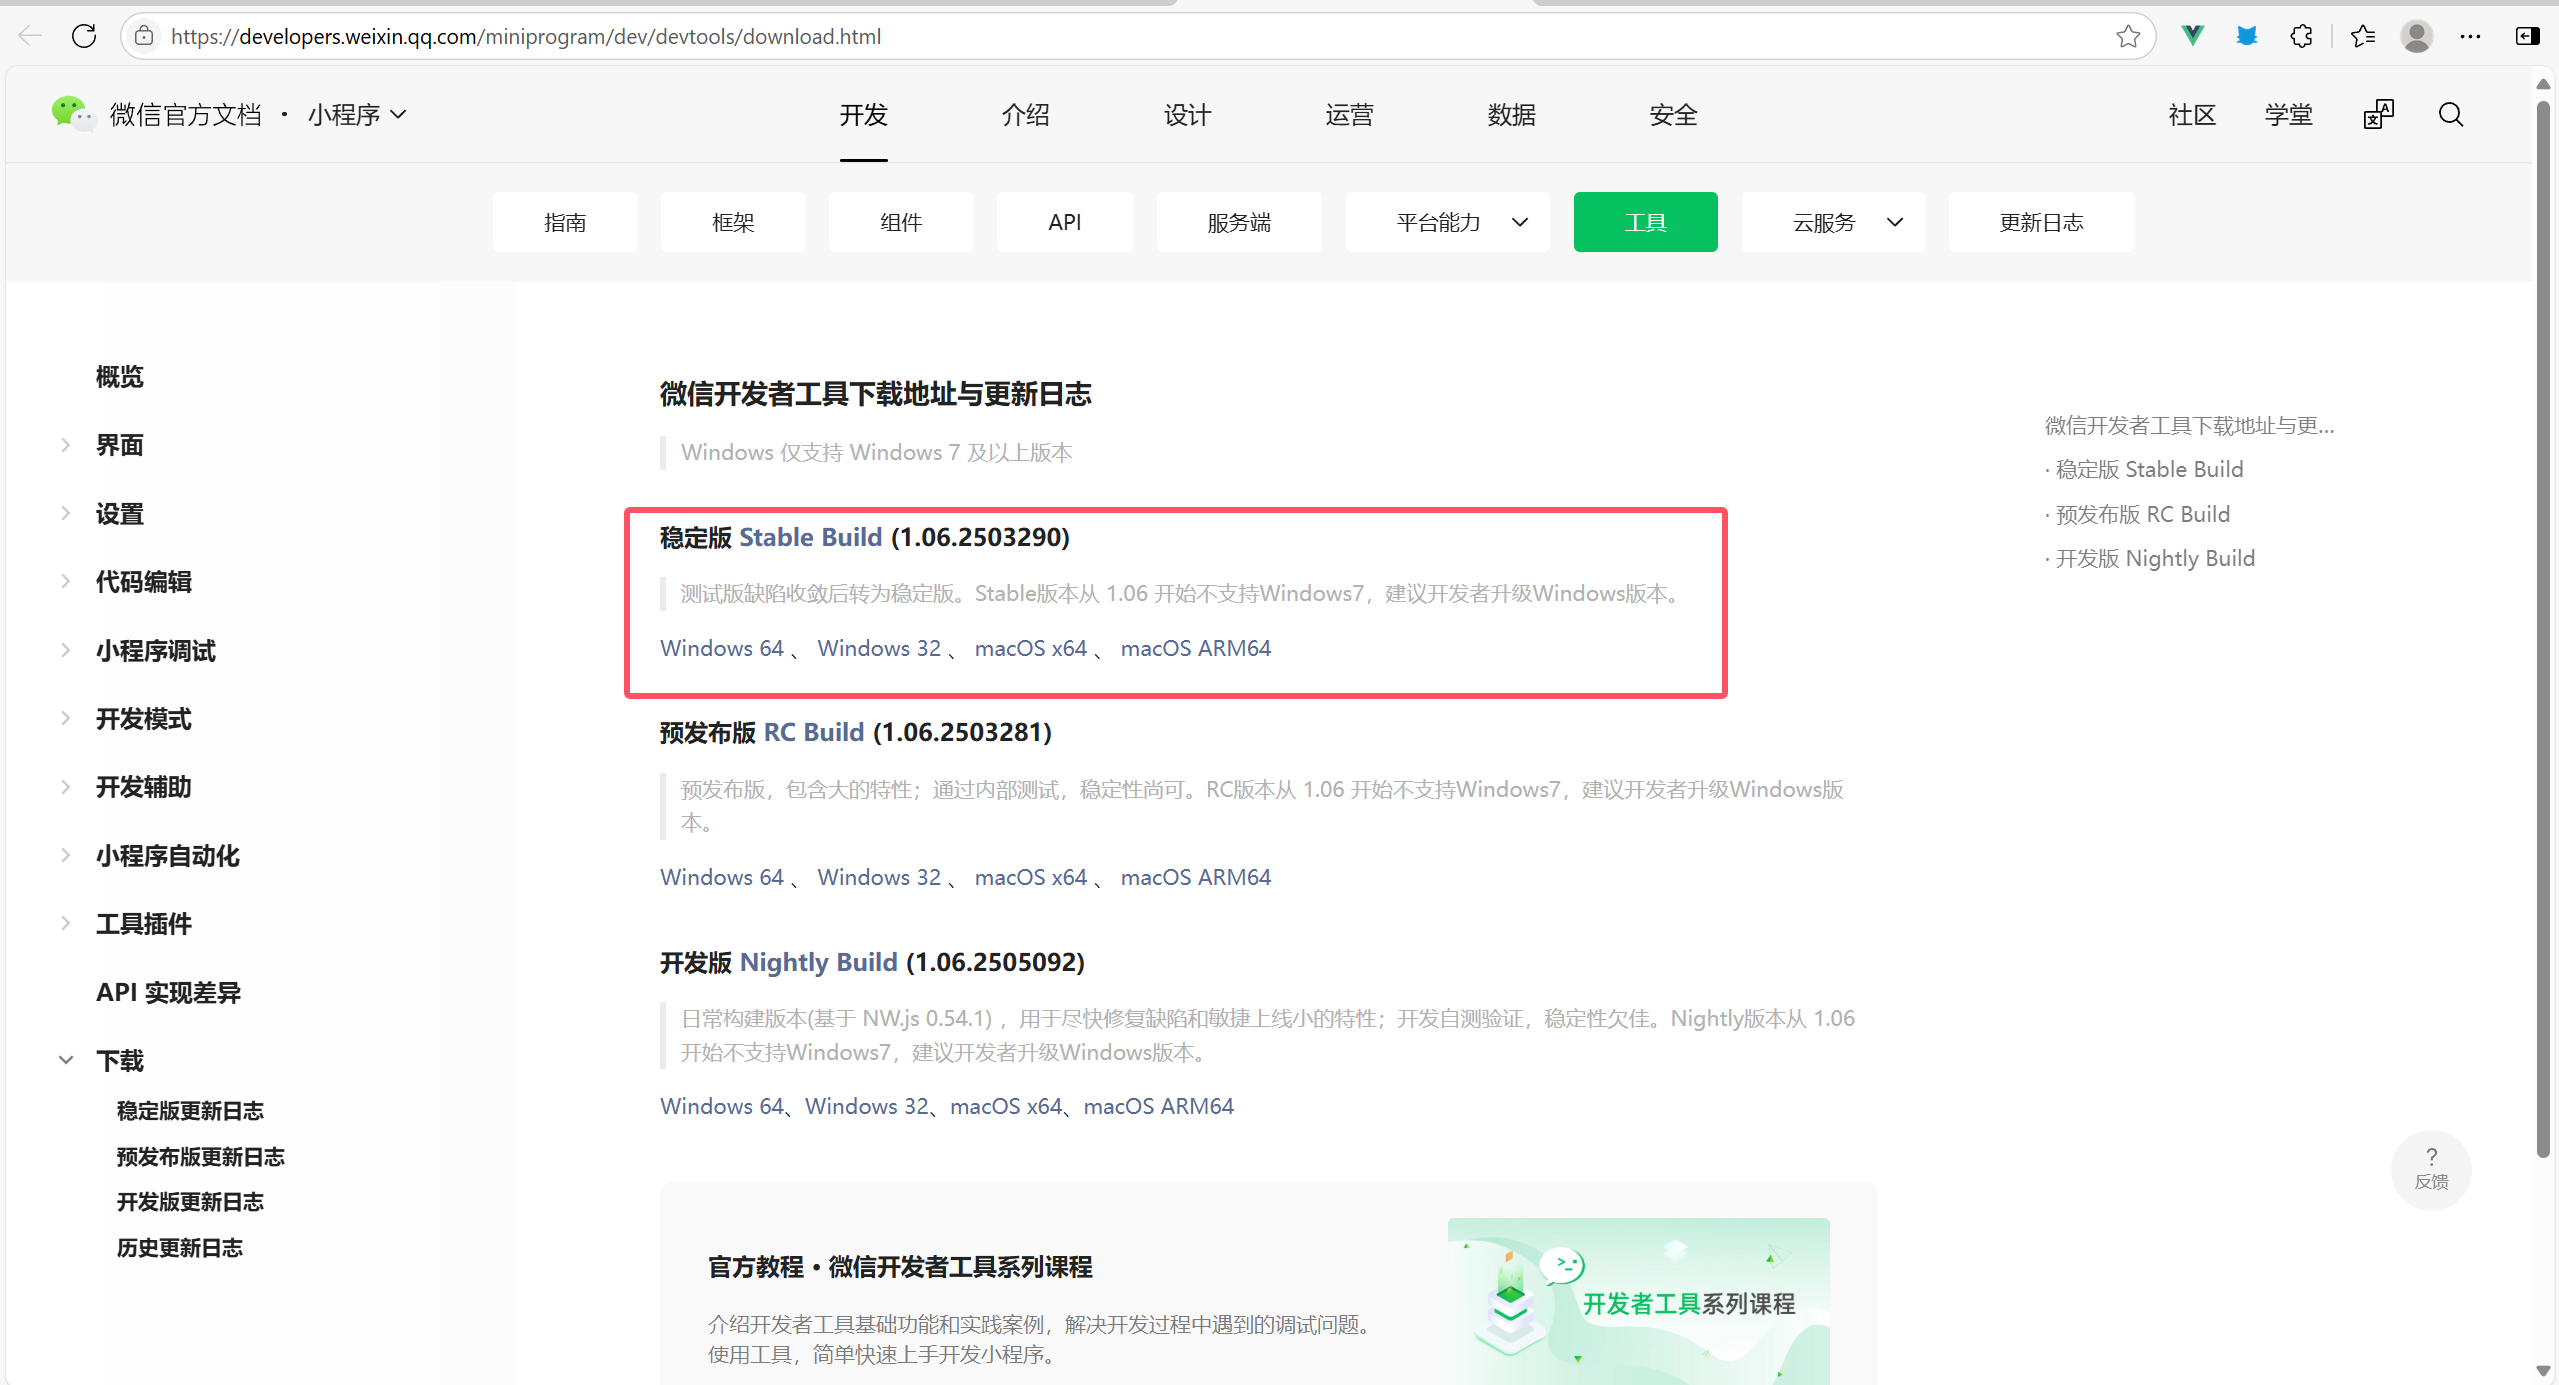Open the browser profile avatar icon
Viewport: 2559px width, 1385px height.
click(x=2416, y=36)
